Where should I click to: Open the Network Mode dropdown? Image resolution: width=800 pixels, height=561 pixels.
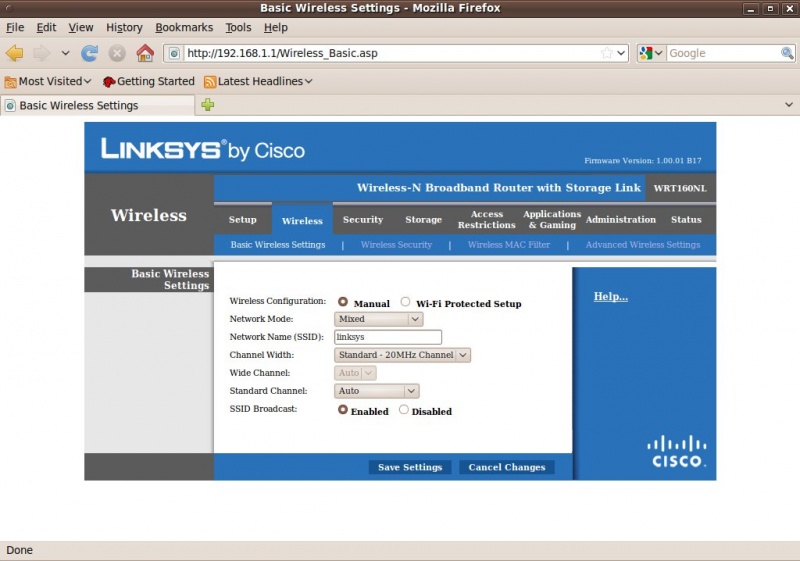[x=379, y=319]
